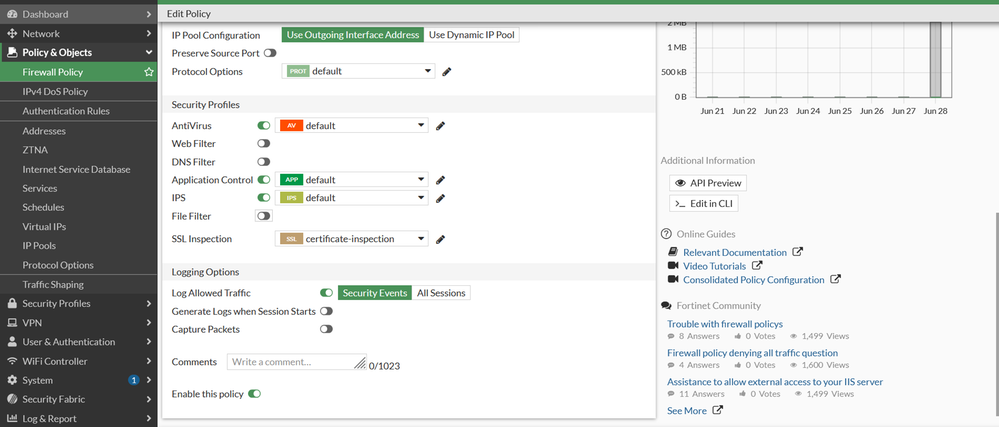The width and height of the screenshot is (999, 427).
Task: Favorite Firewall Policy with star icon
Action: [x=149, y=72]
